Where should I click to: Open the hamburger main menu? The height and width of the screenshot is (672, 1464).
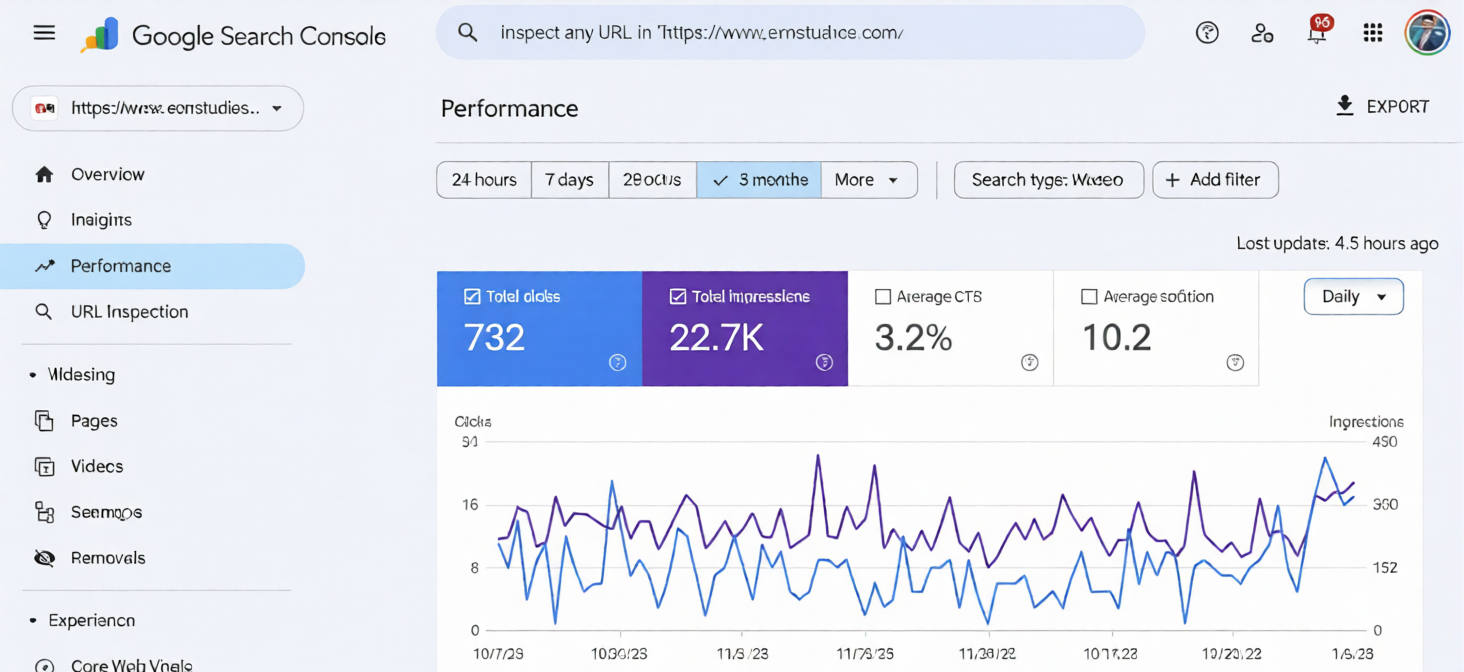coord(44,33)
